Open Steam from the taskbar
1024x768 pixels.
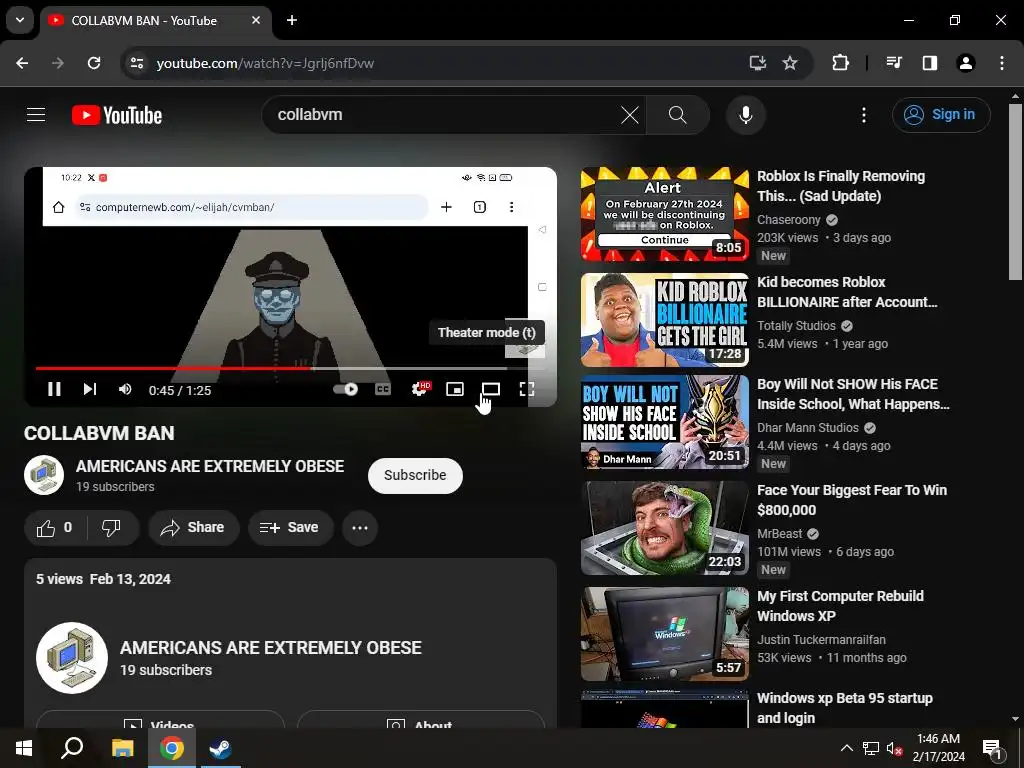(x=219, y=748)
